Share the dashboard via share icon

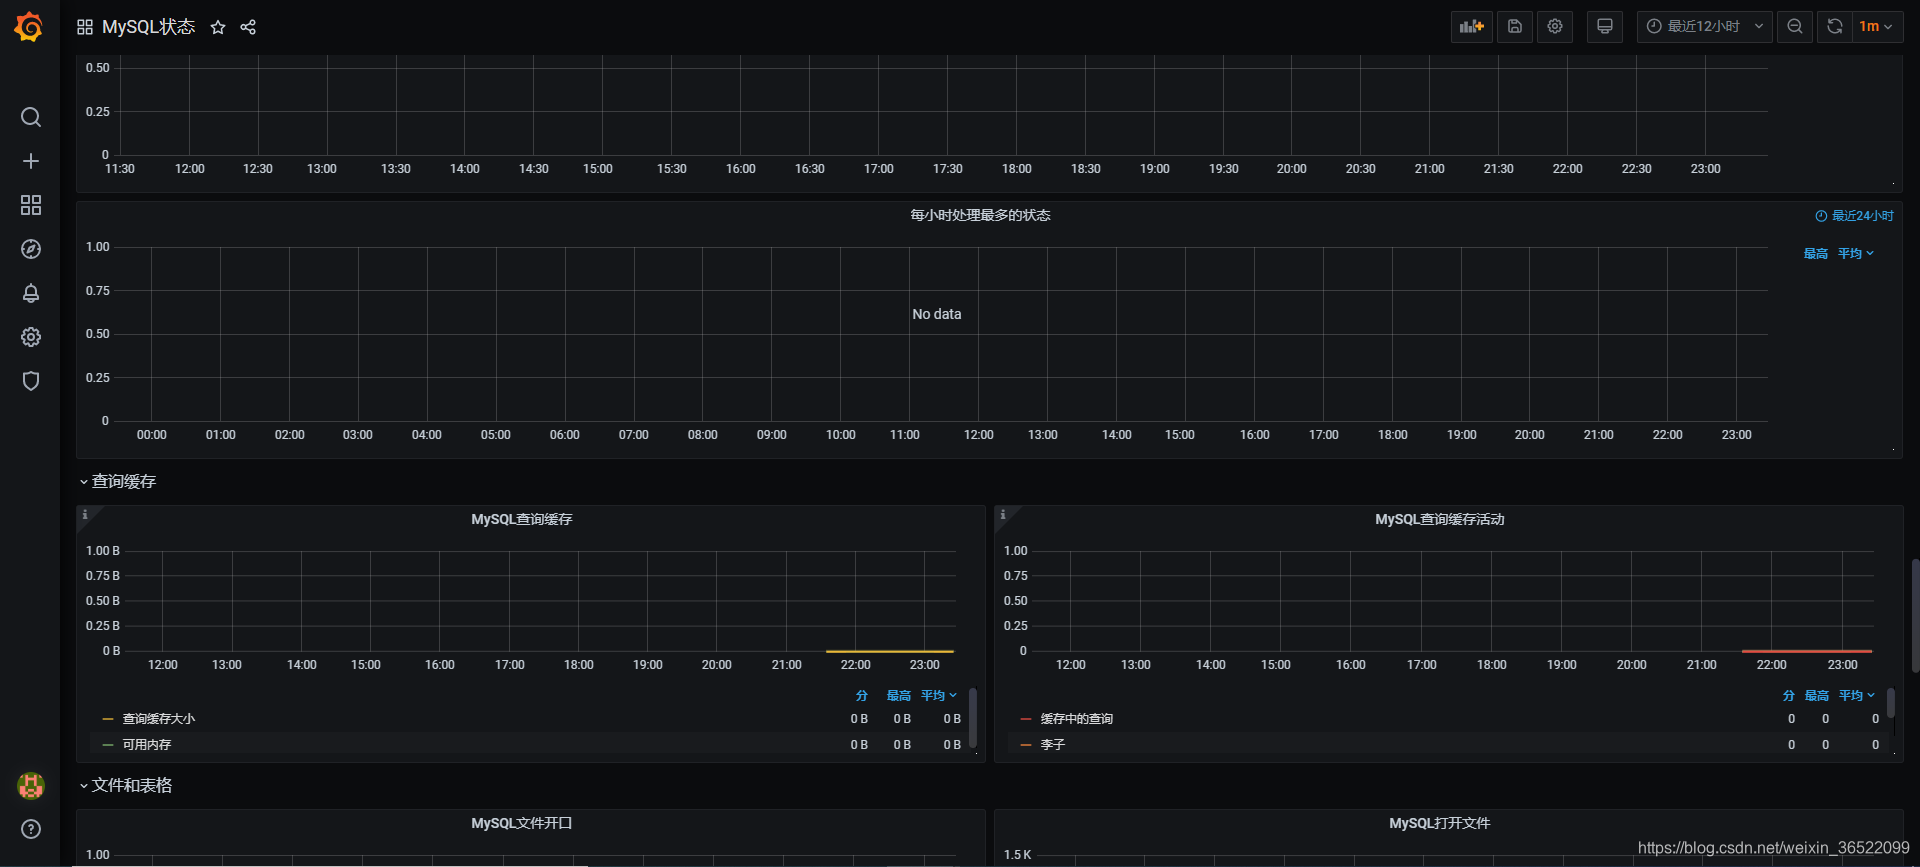click(x=248, y=27)
